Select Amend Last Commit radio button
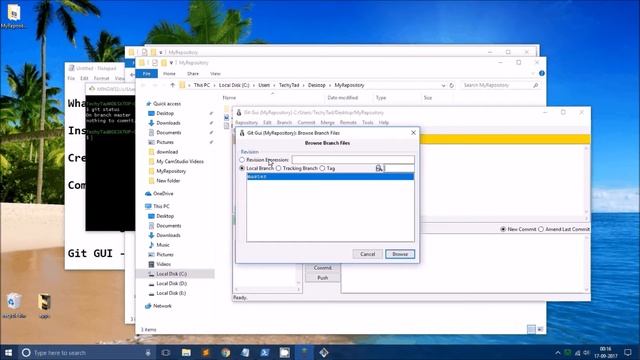This screenshot has height=360, width=640. pos(541,229)
